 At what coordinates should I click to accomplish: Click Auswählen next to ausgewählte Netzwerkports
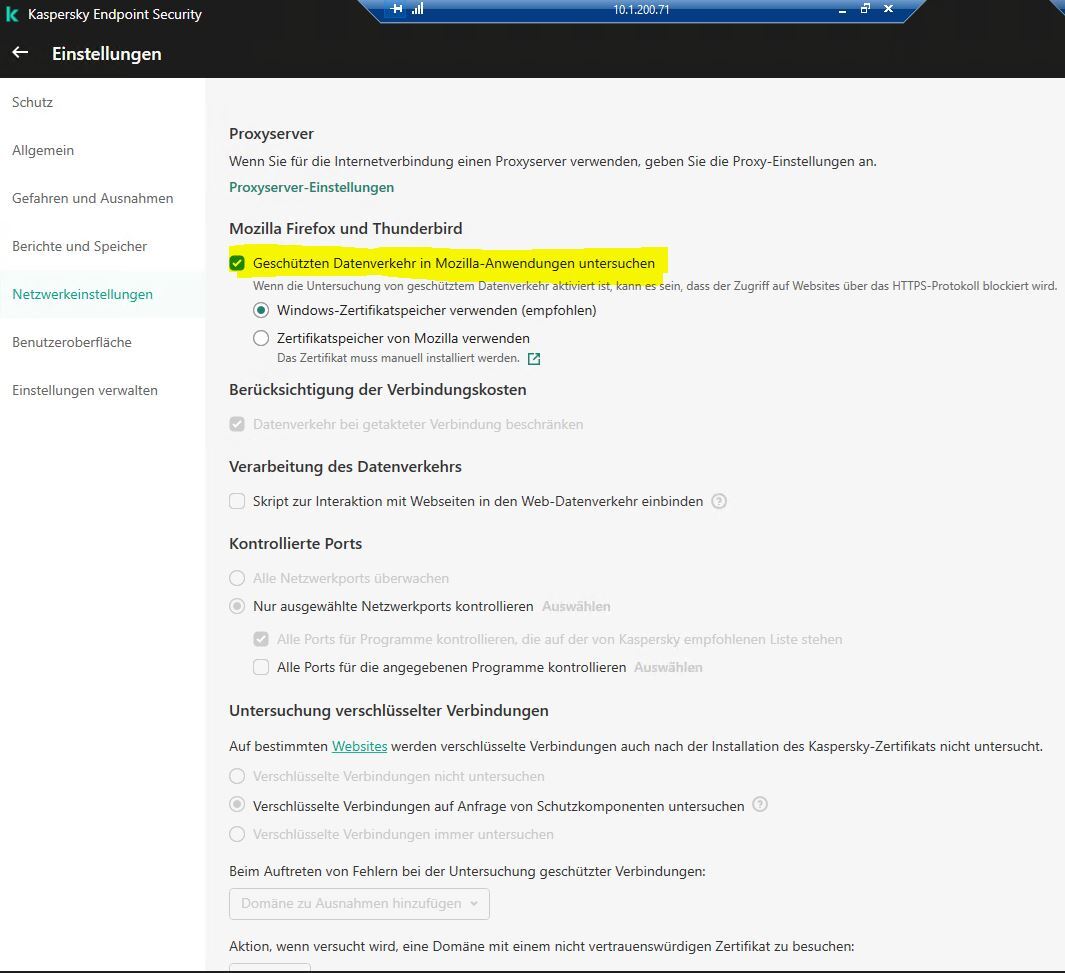[x=576, y=606]
